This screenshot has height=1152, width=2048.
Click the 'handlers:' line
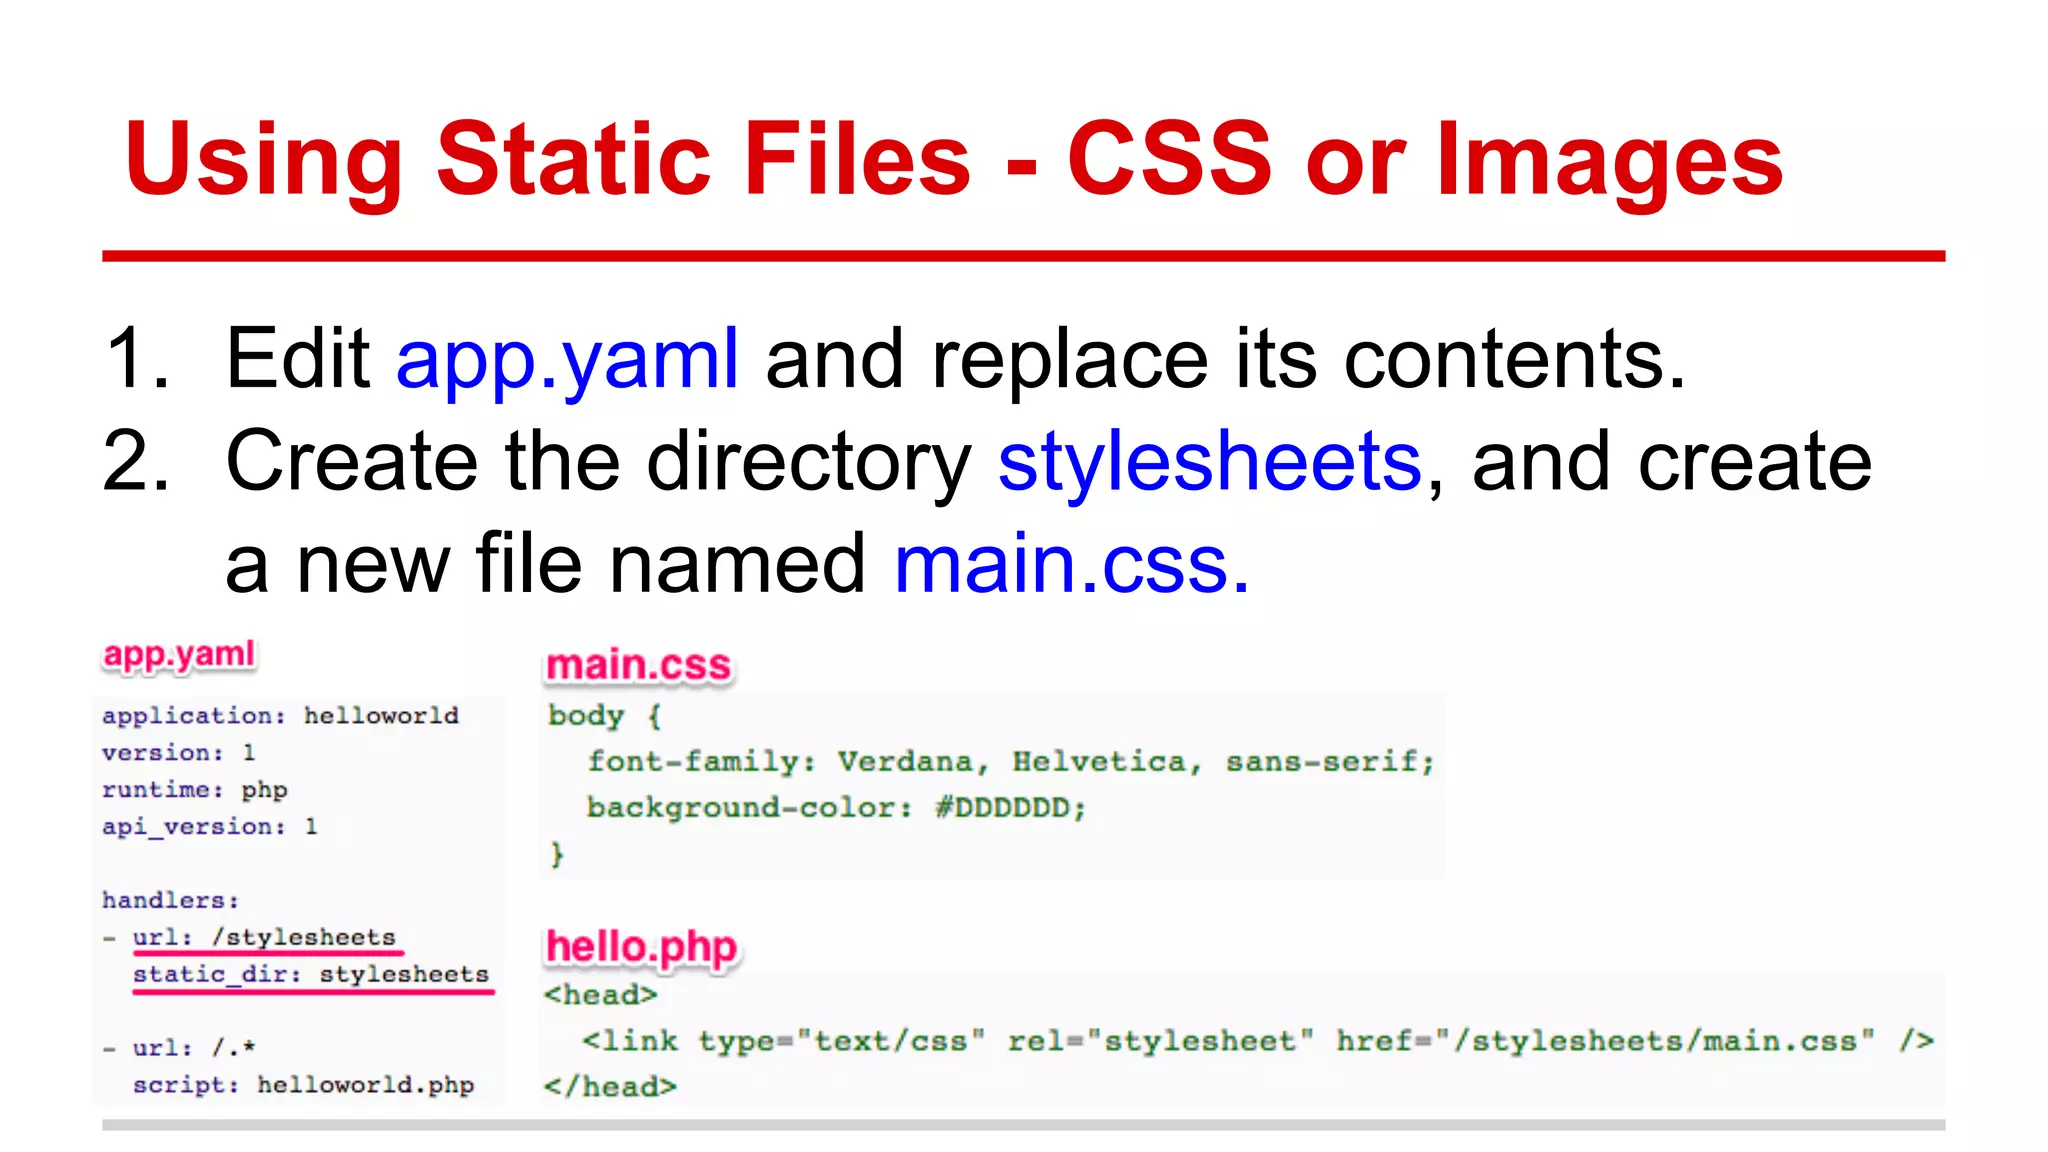click(x=170, y=900)
